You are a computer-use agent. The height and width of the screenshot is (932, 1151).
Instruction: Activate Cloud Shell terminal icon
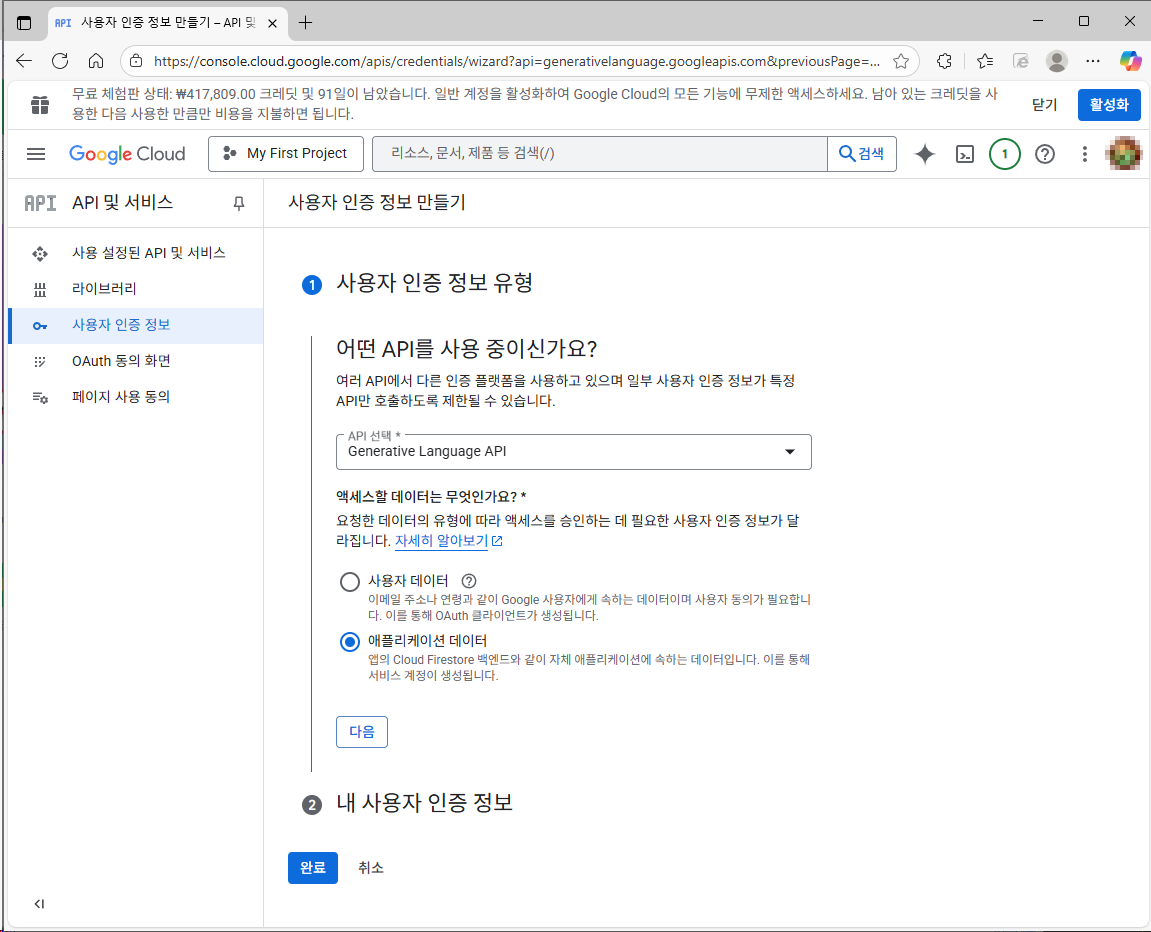pyautogui.click(x=965, y=154)
